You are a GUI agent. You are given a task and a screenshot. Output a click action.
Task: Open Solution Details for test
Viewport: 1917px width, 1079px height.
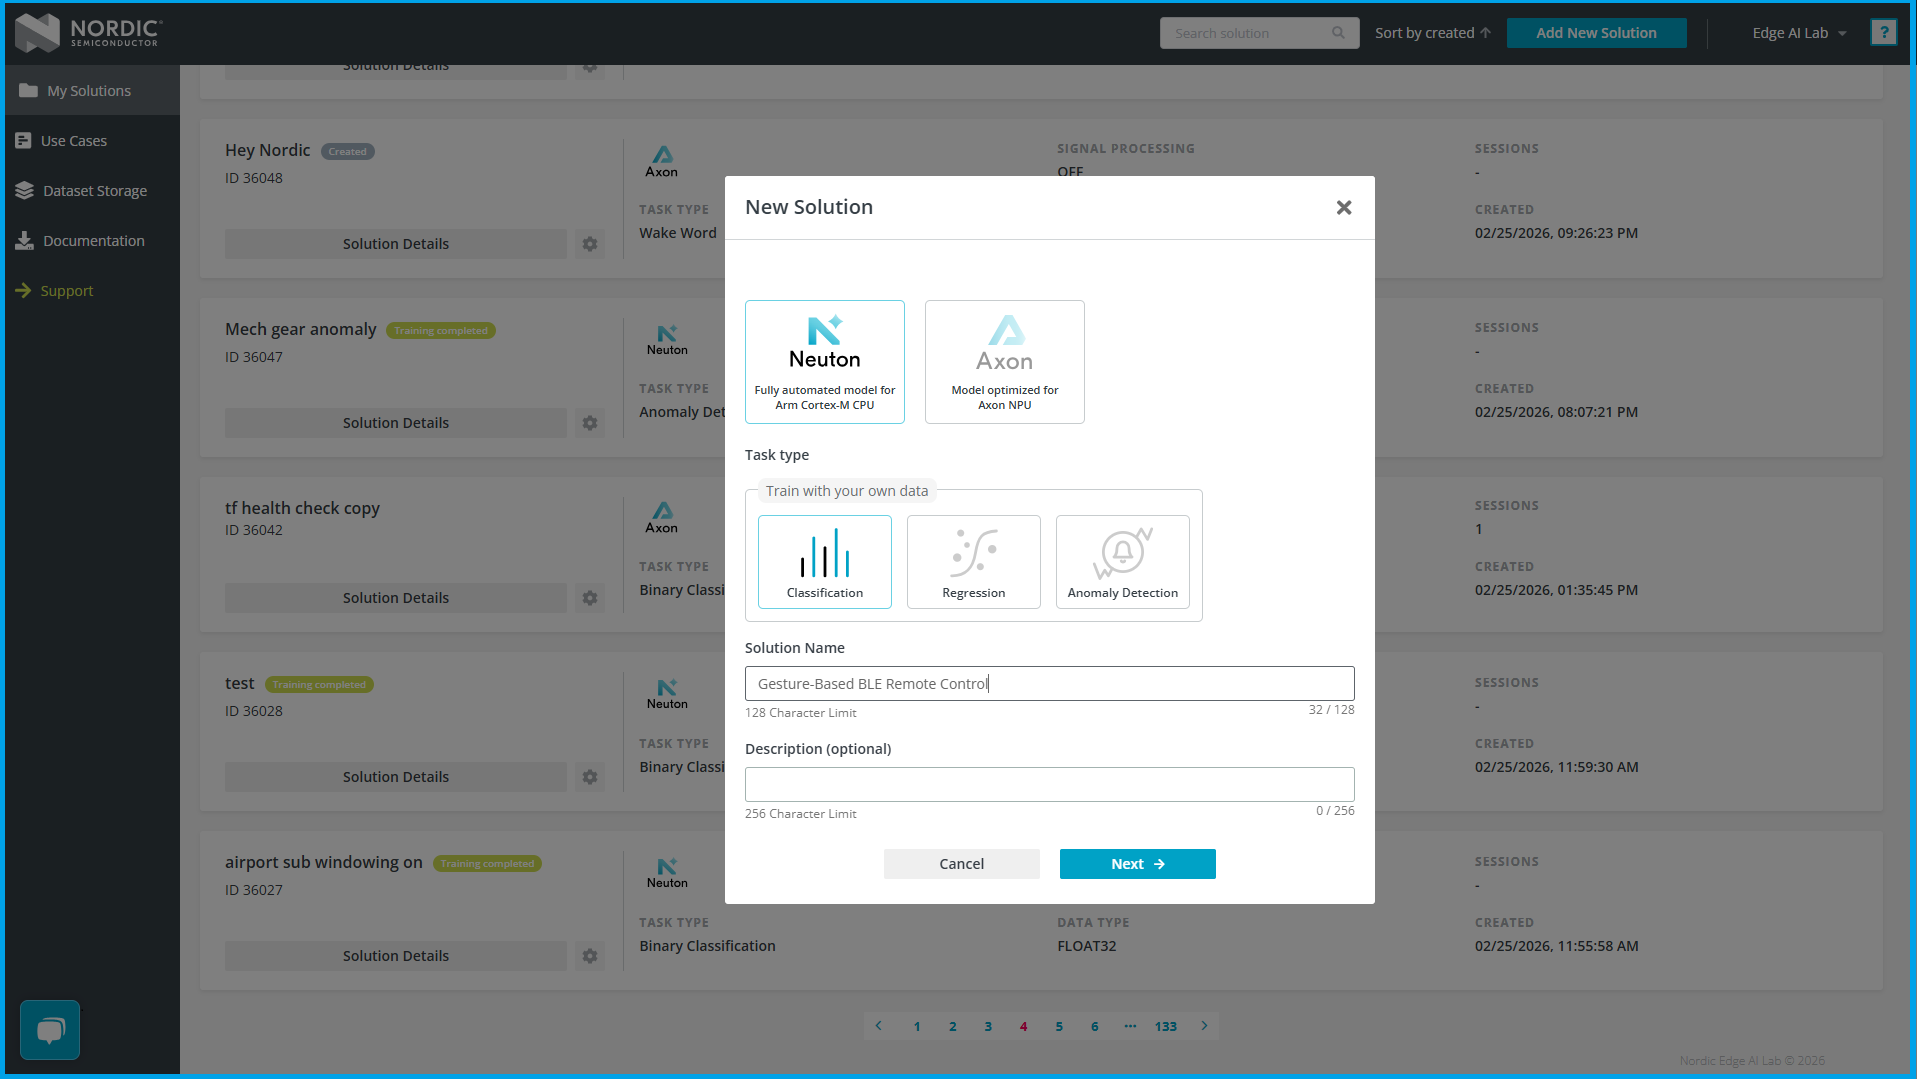[396, 777]
